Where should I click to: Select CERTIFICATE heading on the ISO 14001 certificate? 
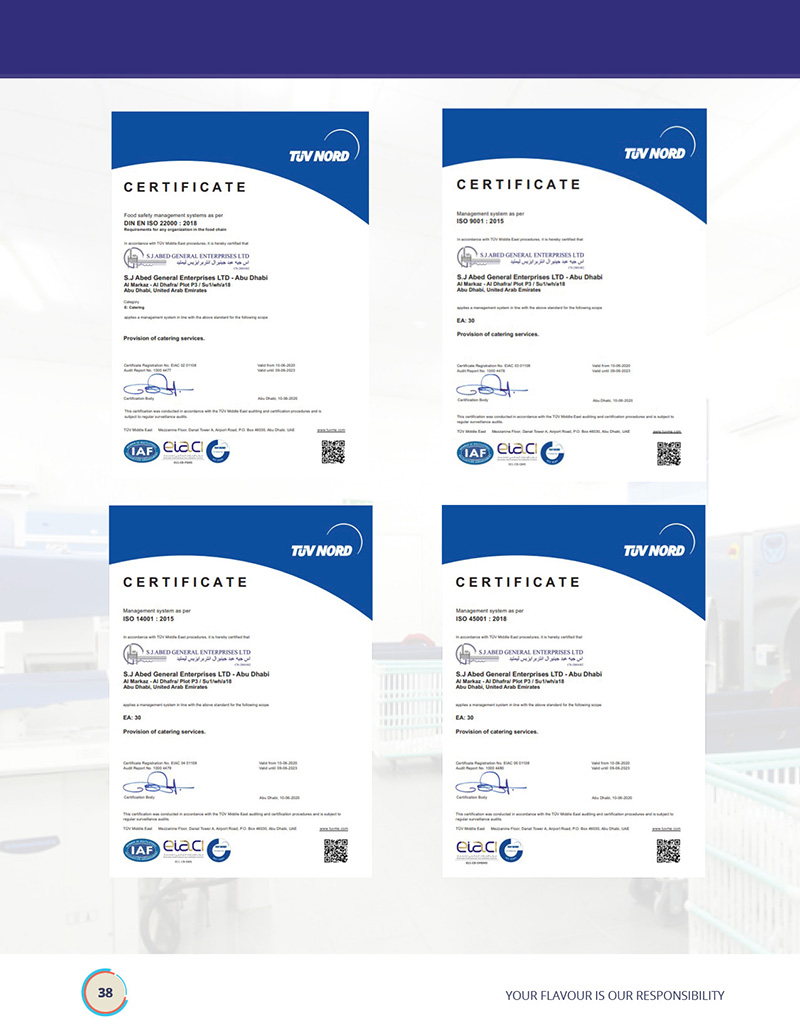click(x=185, y=582)
